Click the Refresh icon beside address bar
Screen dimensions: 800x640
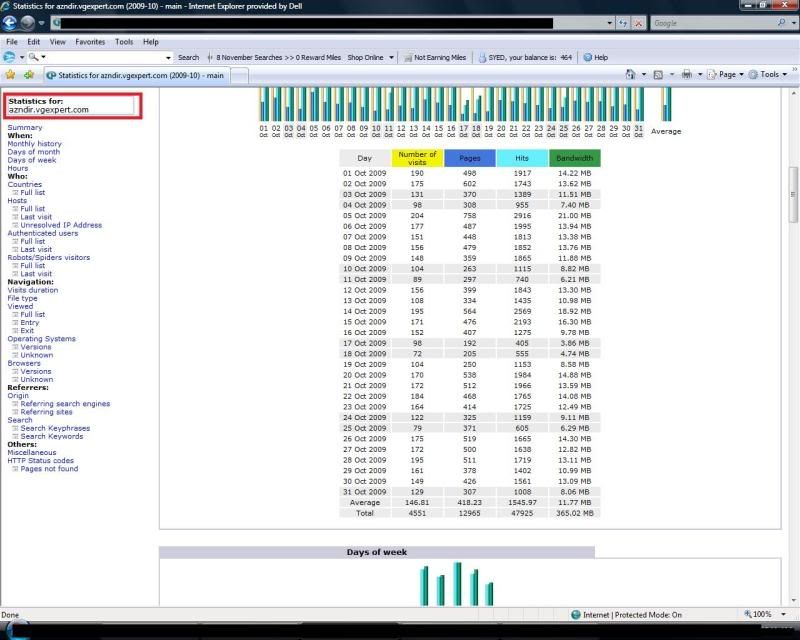[x=623, y=22]
